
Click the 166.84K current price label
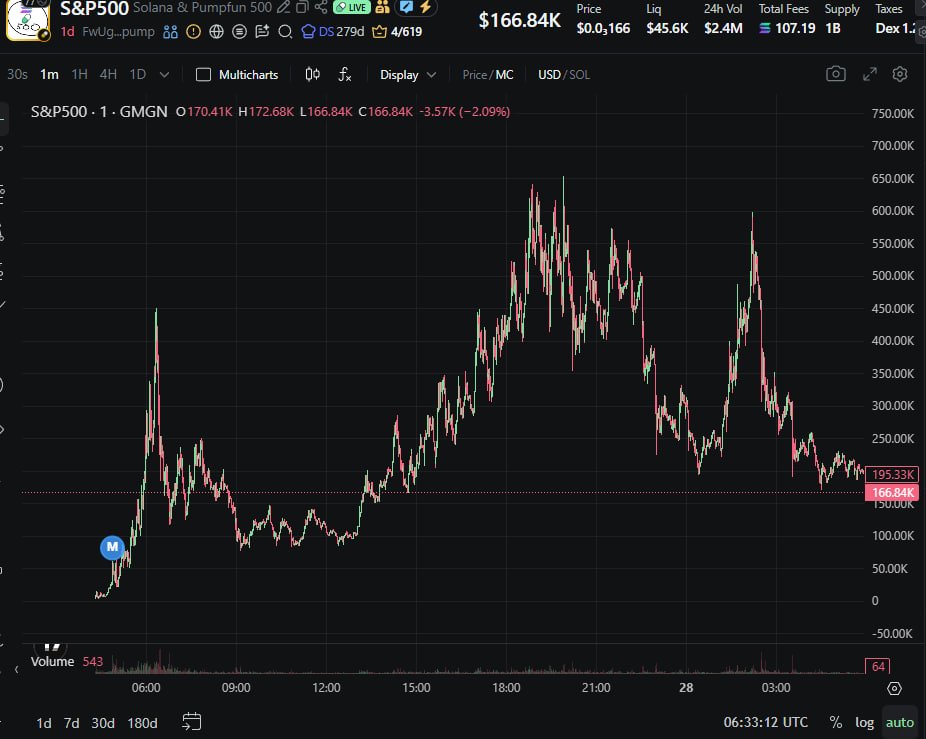[x=892, y=492]
